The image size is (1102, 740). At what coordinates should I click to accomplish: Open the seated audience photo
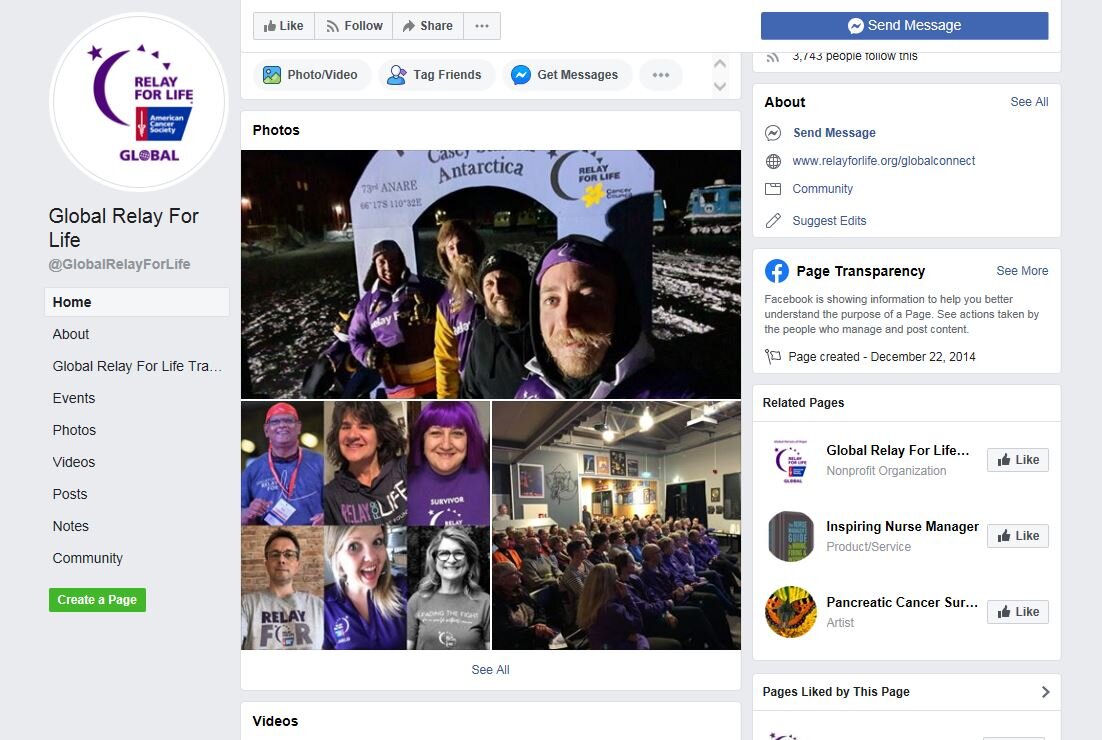pyautogui.click(x=616, y=526)
